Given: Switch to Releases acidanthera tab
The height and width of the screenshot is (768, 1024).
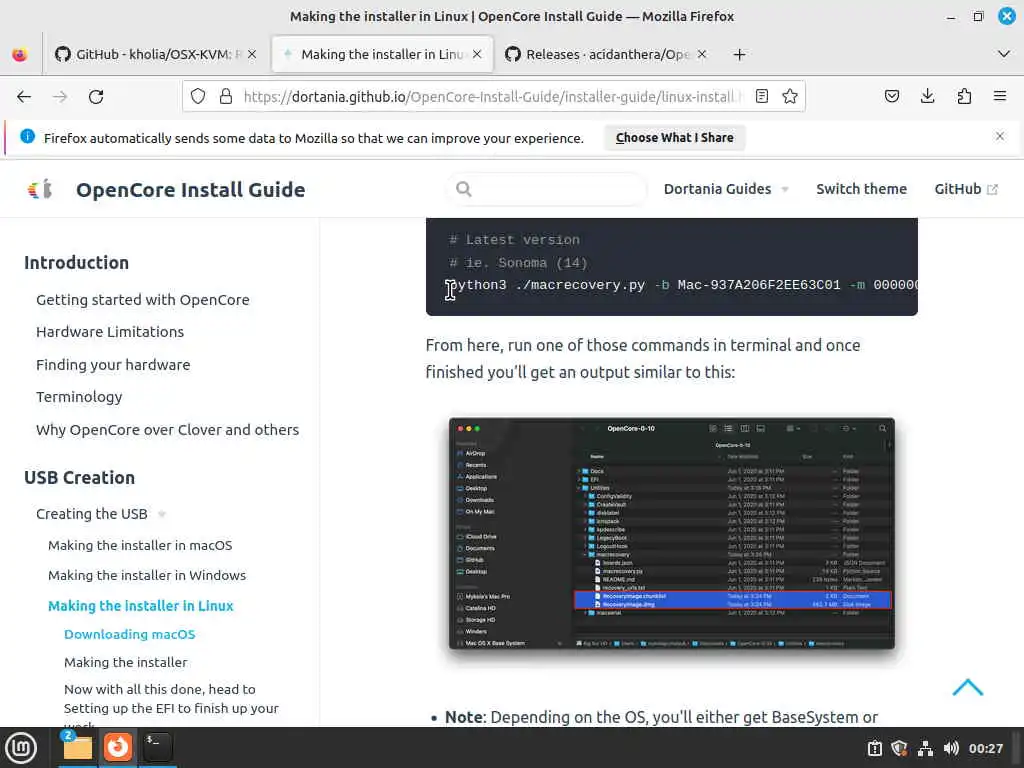Looking at the screenshot, I should coord(605,54).
